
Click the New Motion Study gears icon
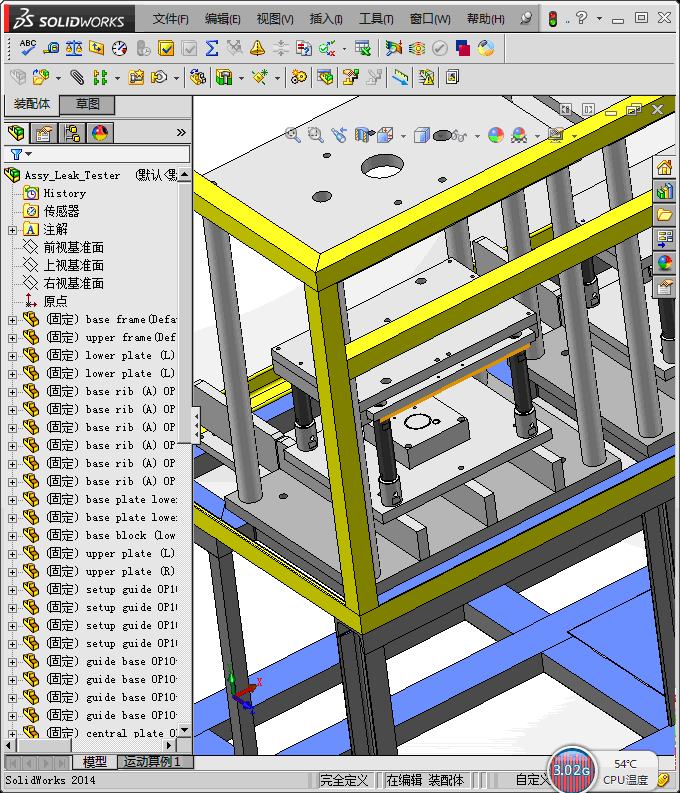click(x=298, y=77)
